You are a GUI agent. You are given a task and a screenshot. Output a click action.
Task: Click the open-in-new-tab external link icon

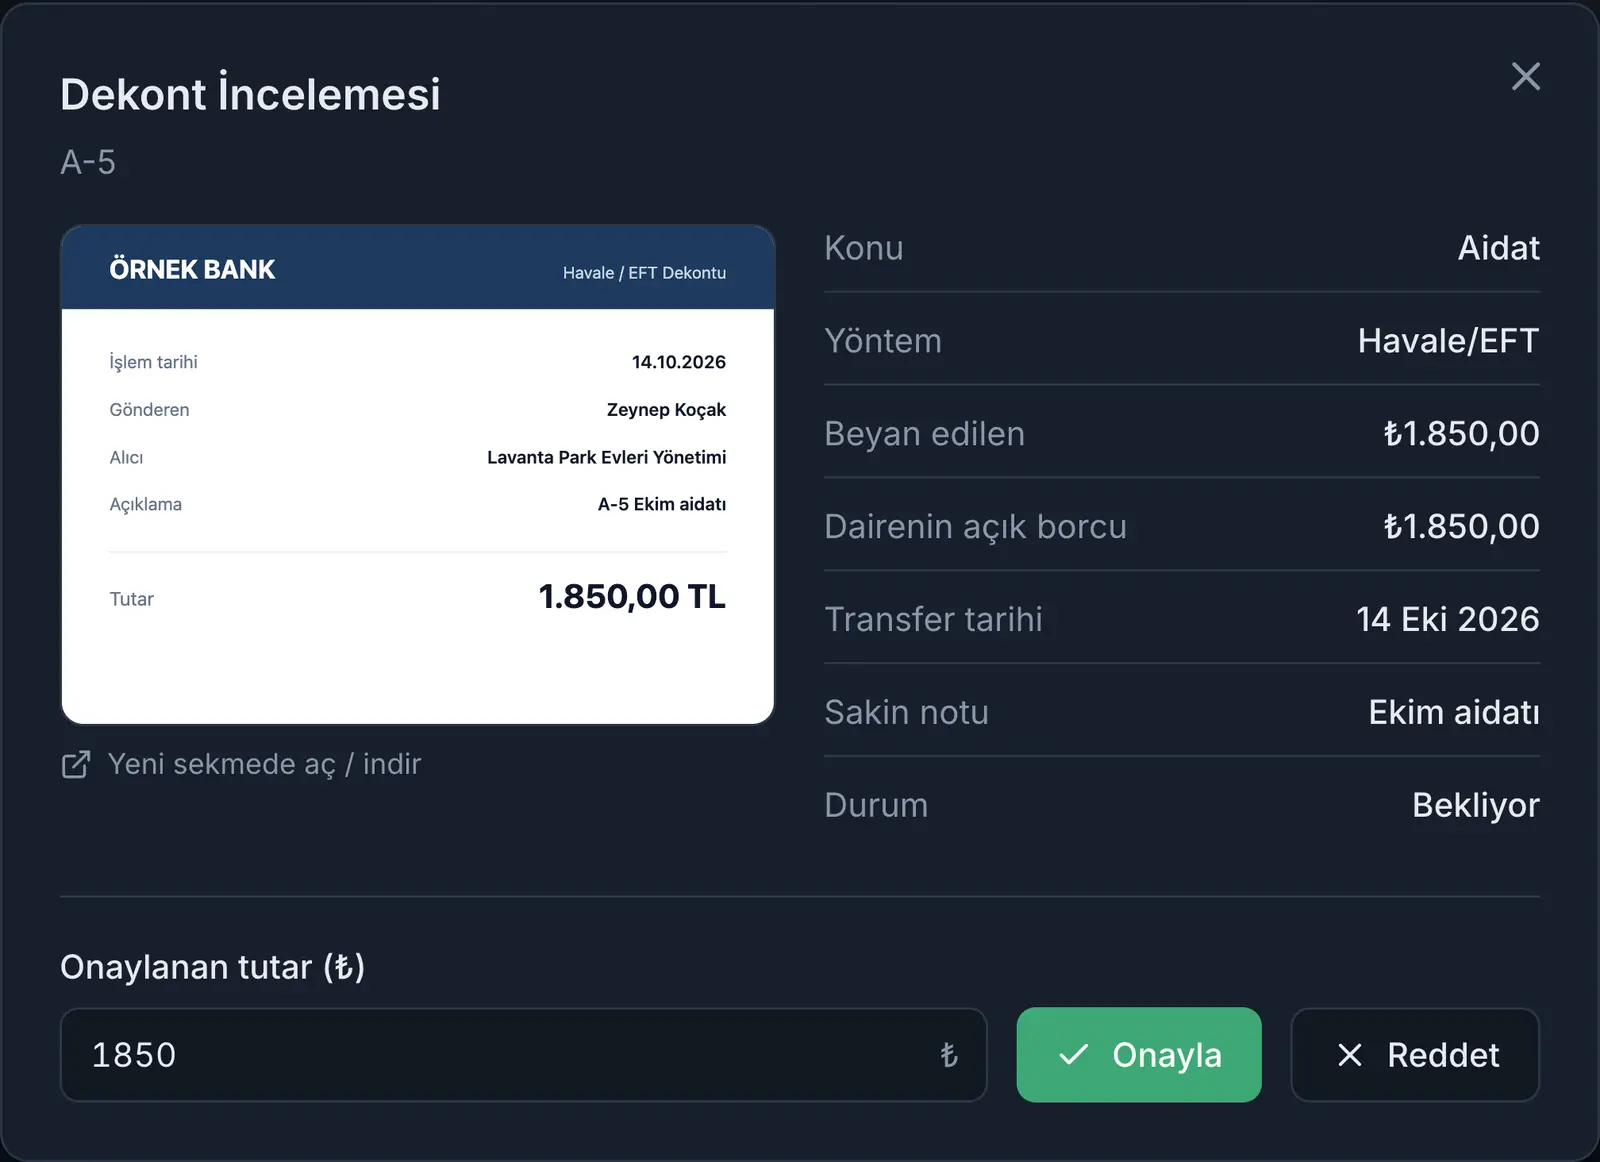pos(76,764)
